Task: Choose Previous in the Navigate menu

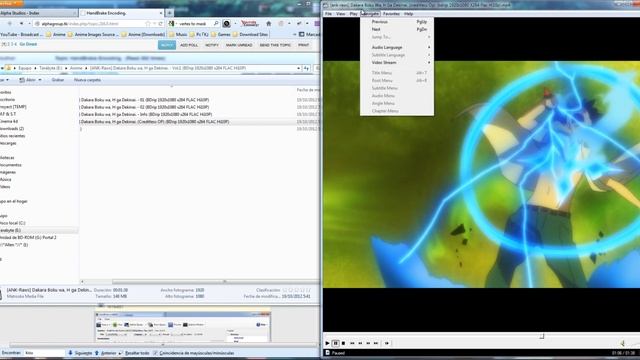Action: (397, 22)
